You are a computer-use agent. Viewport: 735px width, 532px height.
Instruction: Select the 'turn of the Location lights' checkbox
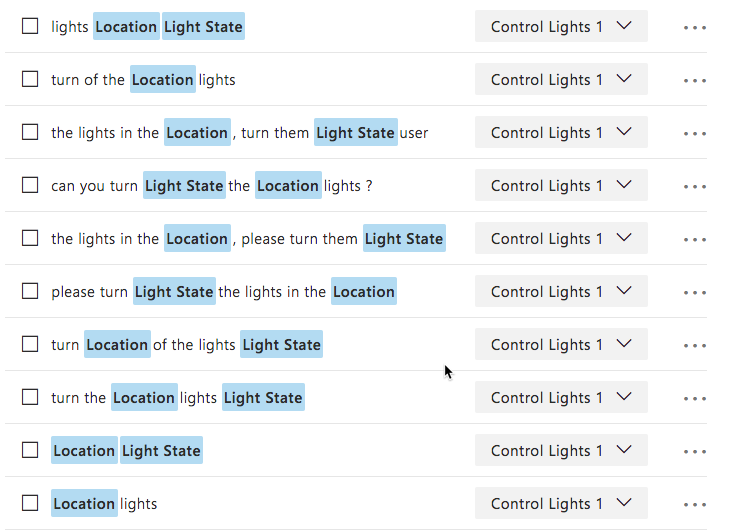click(30, 79)
